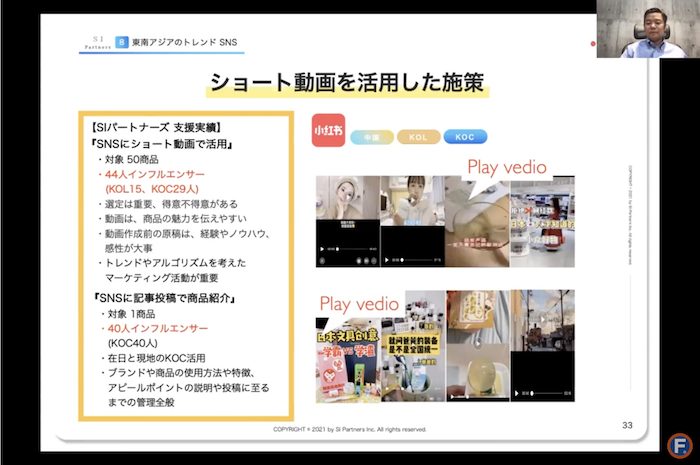Open the video showing the packet and glass bowl
The image size is (700, 465).
point(478,346)
